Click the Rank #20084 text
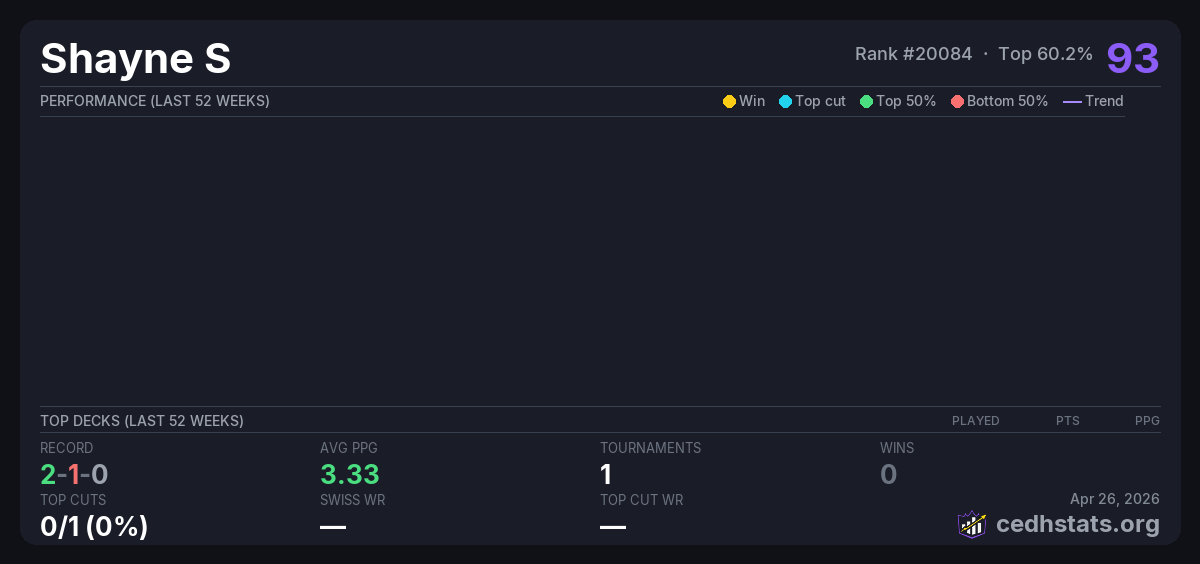1200x564 pixels. pos(913,54)
